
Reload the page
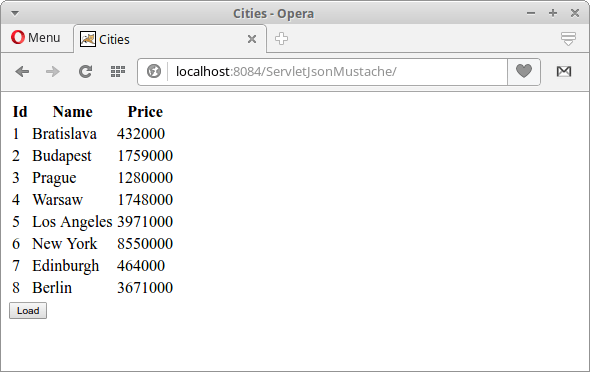pyautogui.click(x=85, y=71)
